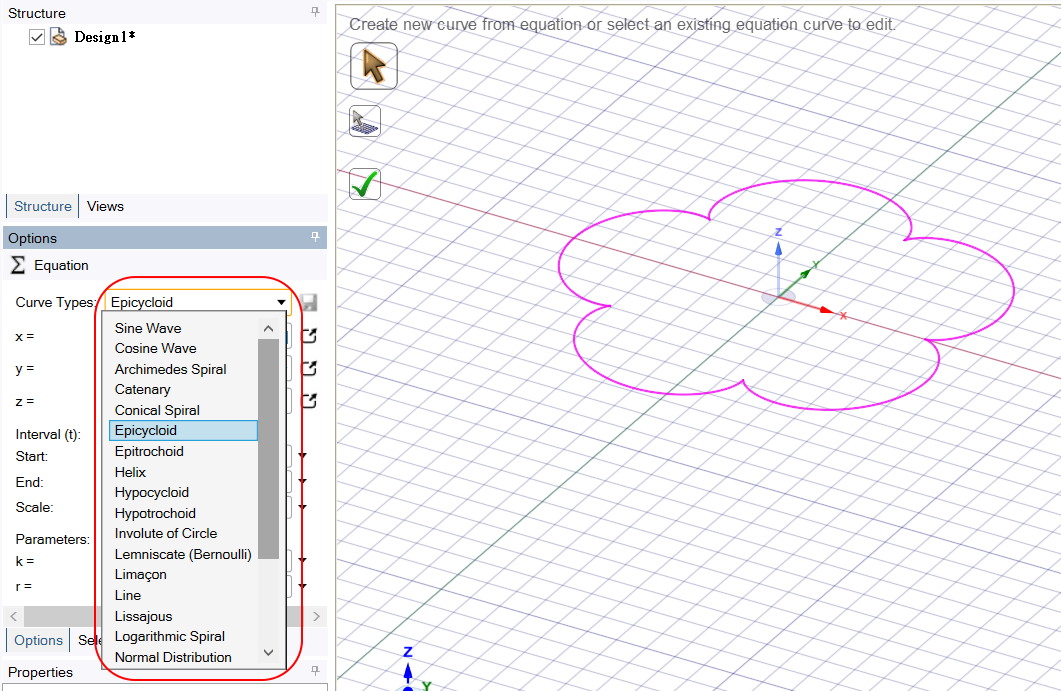Open the Options tab at panel bottom

39,640
